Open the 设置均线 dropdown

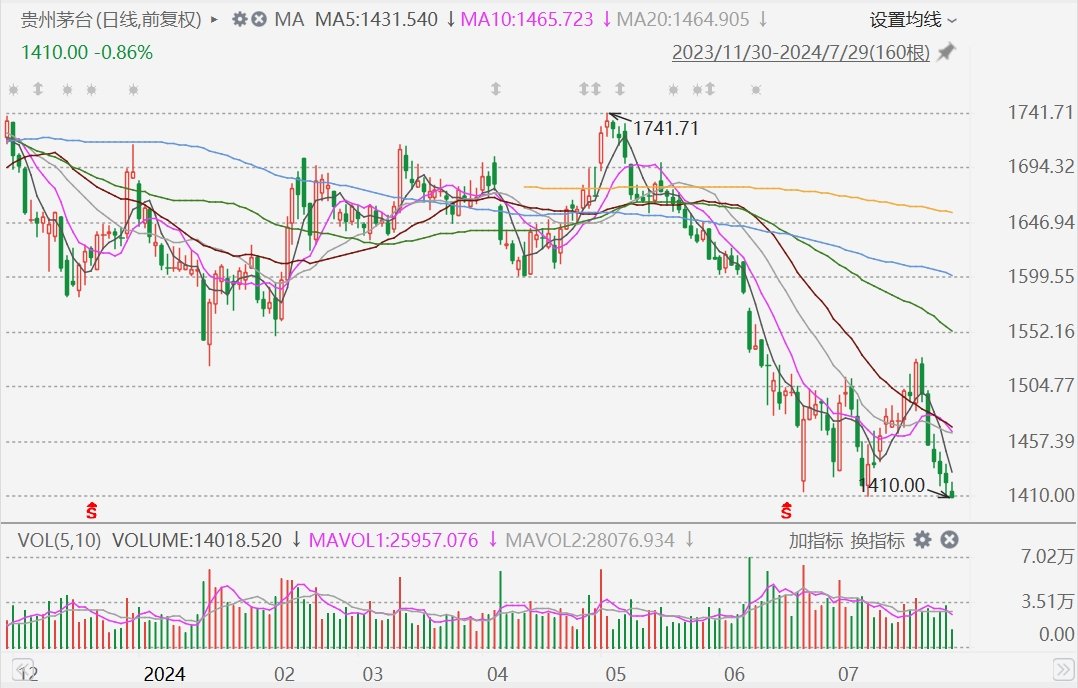912,20
